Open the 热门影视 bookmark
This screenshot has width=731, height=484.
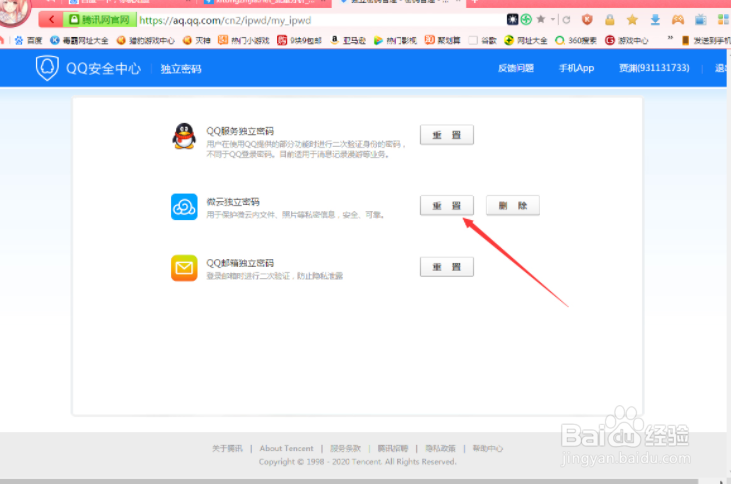[x=395, y=41]
